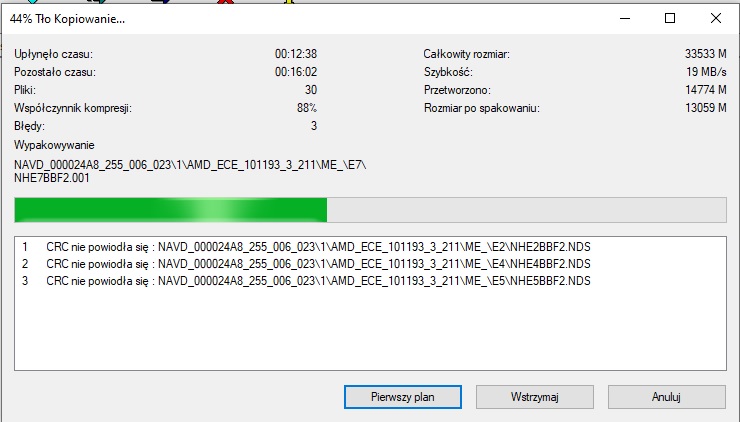
Task: Click the gray unfilled part of progress bar
Action: pos(526,210)
